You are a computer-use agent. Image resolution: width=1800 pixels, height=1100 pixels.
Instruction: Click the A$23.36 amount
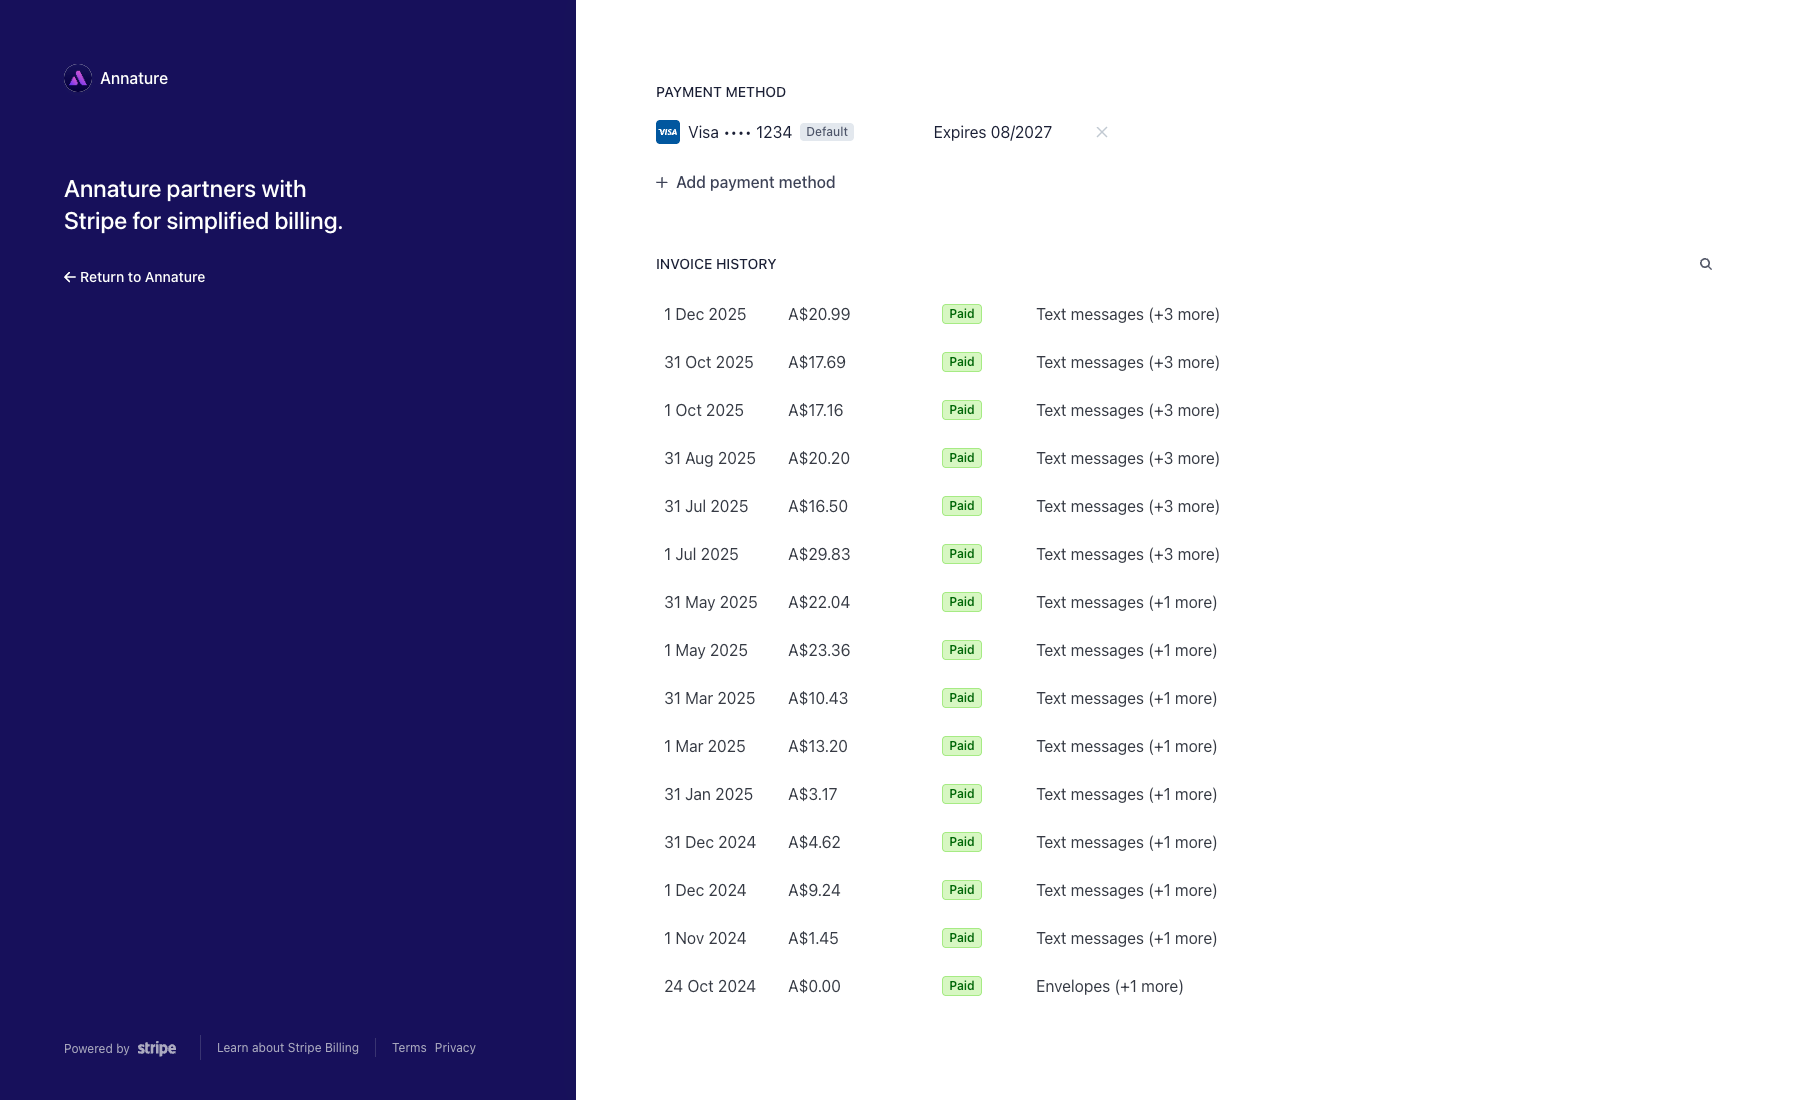pyautogui.click(x=819, y=650)
